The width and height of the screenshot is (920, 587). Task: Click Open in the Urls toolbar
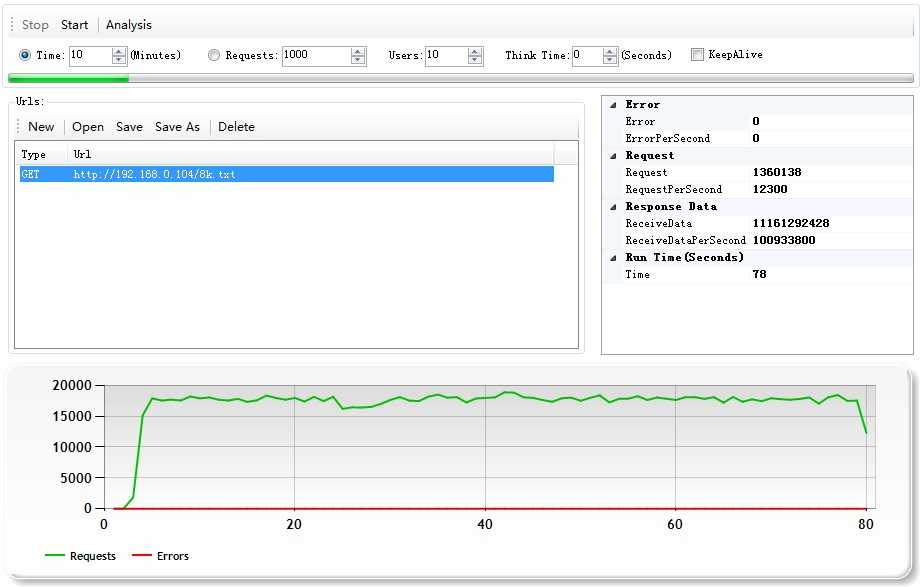click(88, 127)
